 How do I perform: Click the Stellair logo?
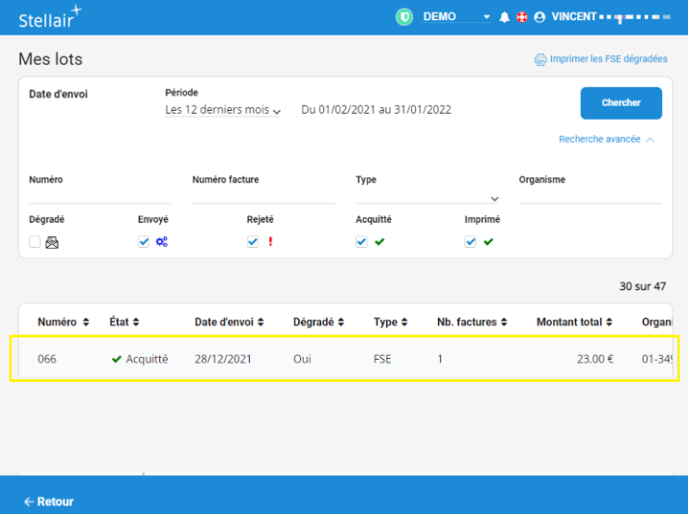(50, 16)
